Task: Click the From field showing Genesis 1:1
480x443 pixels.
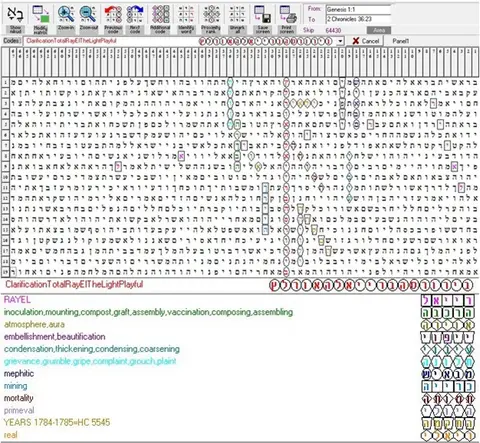Action: [358, 9]
